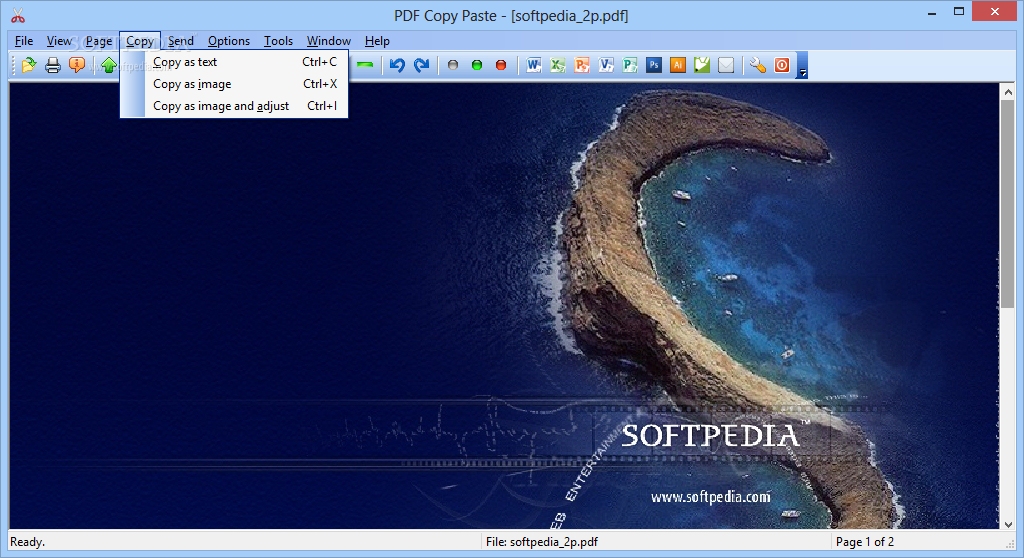Viewport: 1024px width, 558px height.
Task: Send by email using the envelope icon
Action: tap(726, 65)
